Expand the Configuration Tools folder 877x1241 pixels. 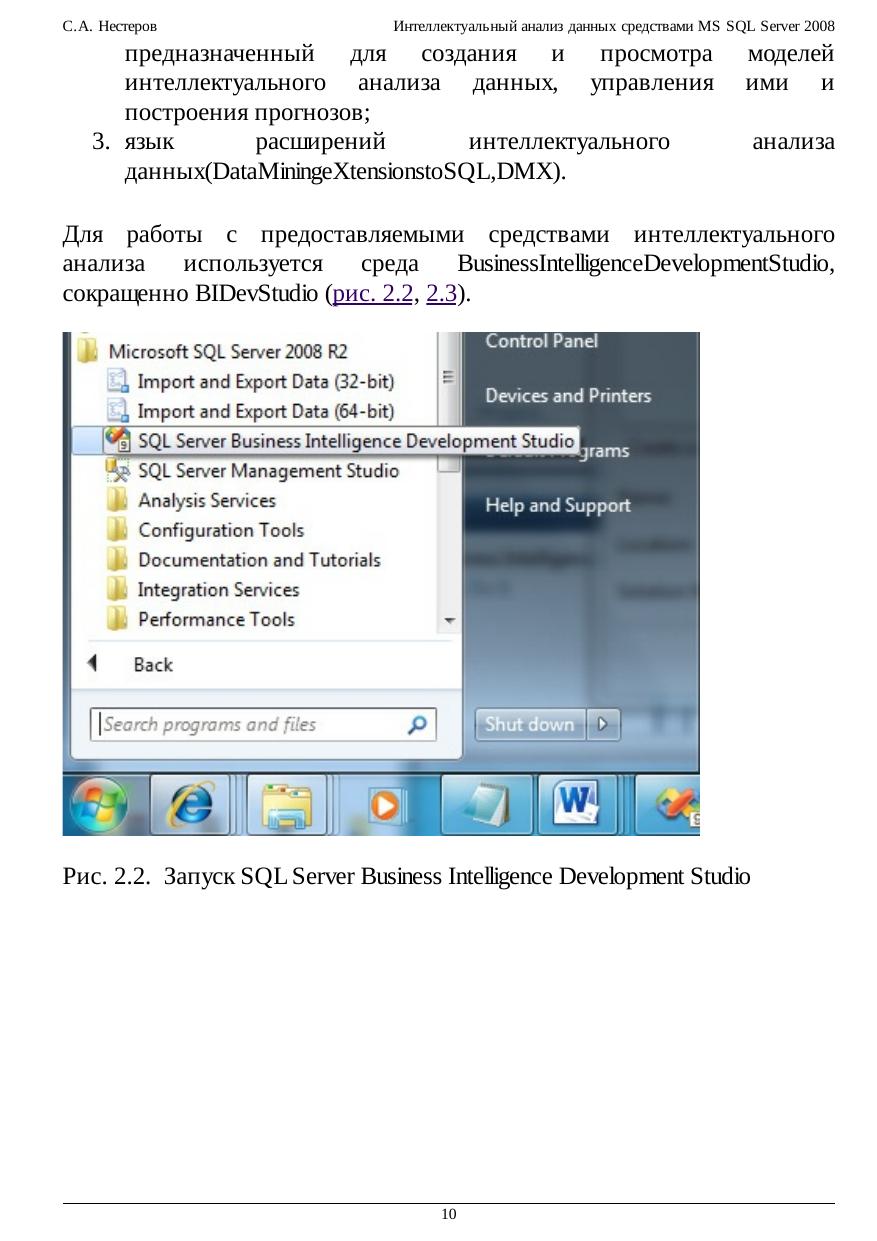coord(220,531)
